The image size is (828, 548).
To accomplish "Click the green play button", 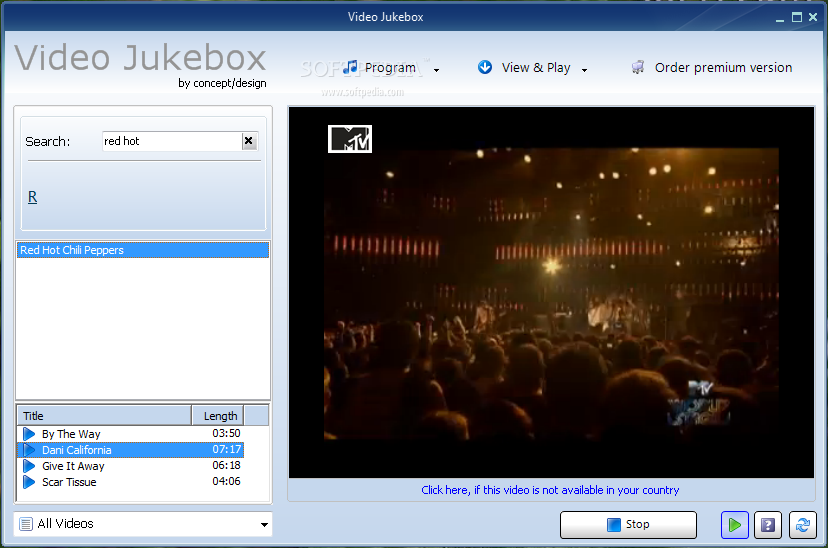I will pyautogui.click(x=735, y=525).
